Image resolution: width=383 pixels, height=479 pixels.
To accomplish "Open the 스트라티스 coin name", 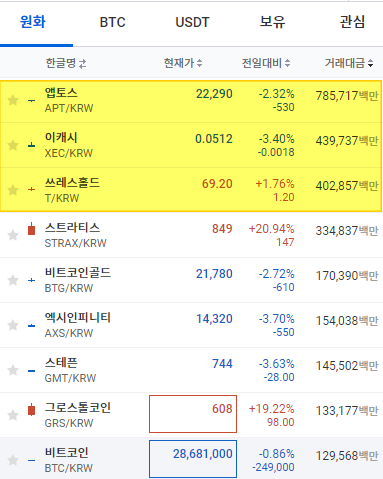I will tap(72, 227).
